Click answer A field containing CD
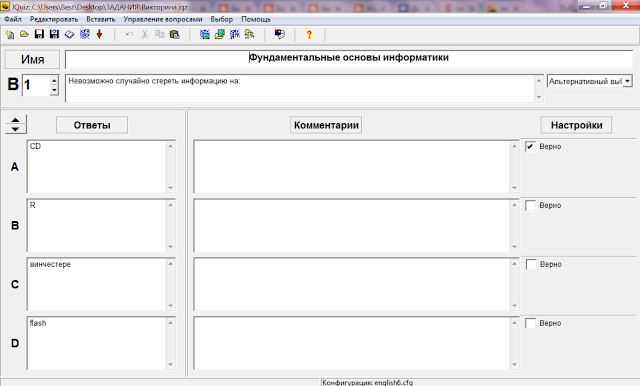640x386 pixels. [x=97, y=166]
